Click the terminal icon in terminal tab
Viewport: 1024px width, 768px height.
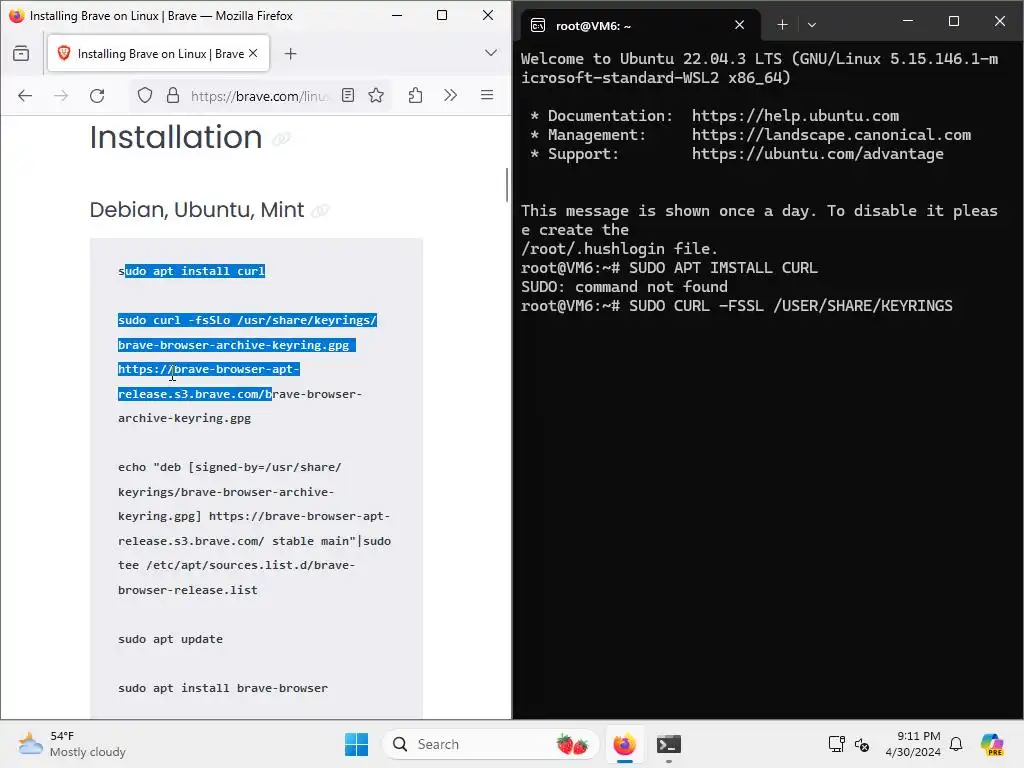(537, 25)
